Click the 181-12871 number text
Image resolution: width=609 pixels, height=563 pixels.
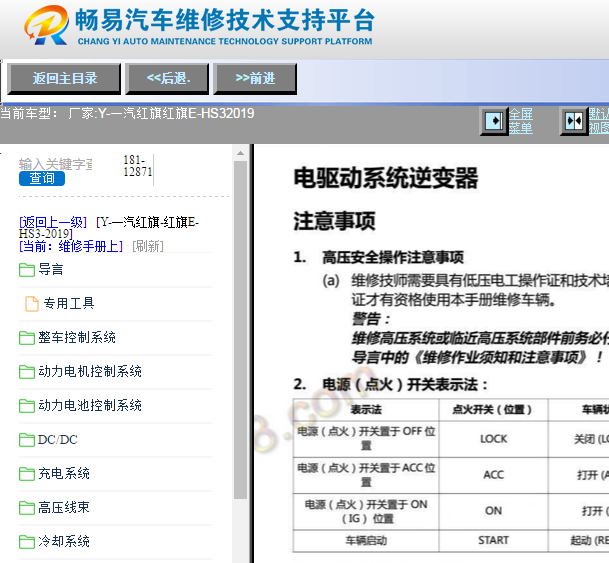coord(137,166)
